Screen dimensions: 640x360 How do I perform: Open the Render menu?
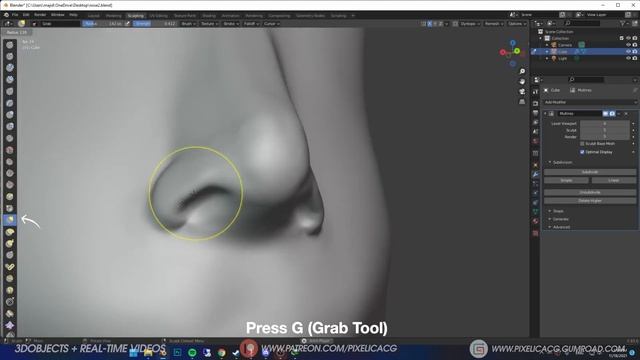click(x=40, y=15)
